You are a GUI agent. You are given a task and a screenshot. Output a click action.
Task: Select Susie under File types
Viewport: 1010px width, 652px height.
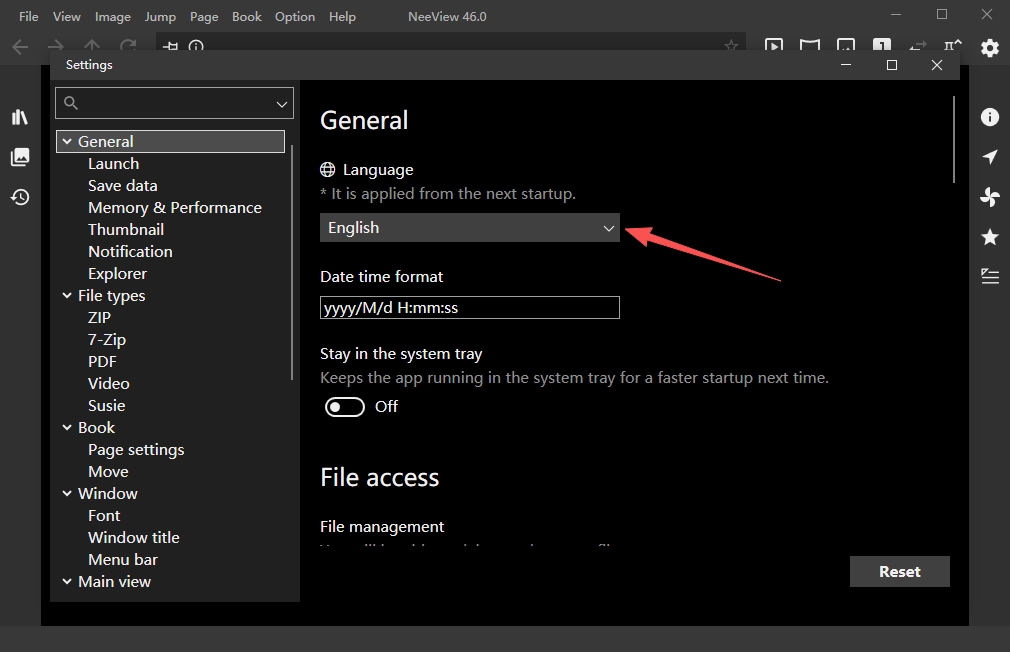106,405
